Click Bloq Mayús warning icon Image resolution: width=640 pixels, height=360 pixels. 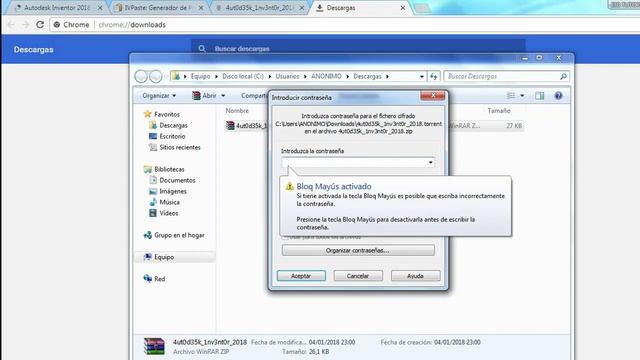coord(290,187)
